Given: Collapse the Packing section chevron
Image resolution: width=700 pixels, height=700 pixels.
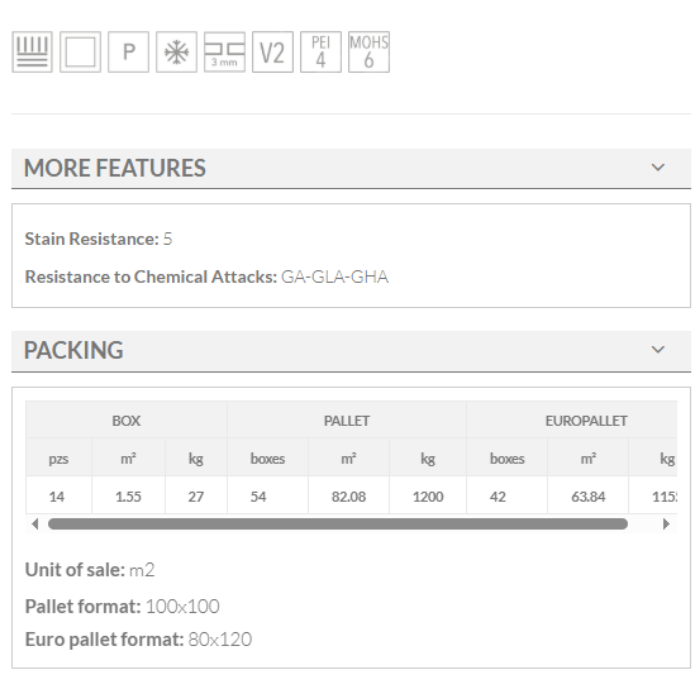Looking at the screenshot, I should (x=658, y=350).
